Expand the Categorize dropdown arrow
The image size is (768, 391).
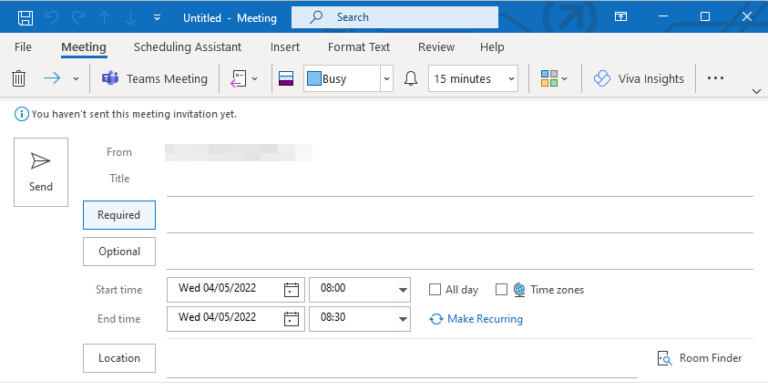pyautogui.click(x=565, y=79)
